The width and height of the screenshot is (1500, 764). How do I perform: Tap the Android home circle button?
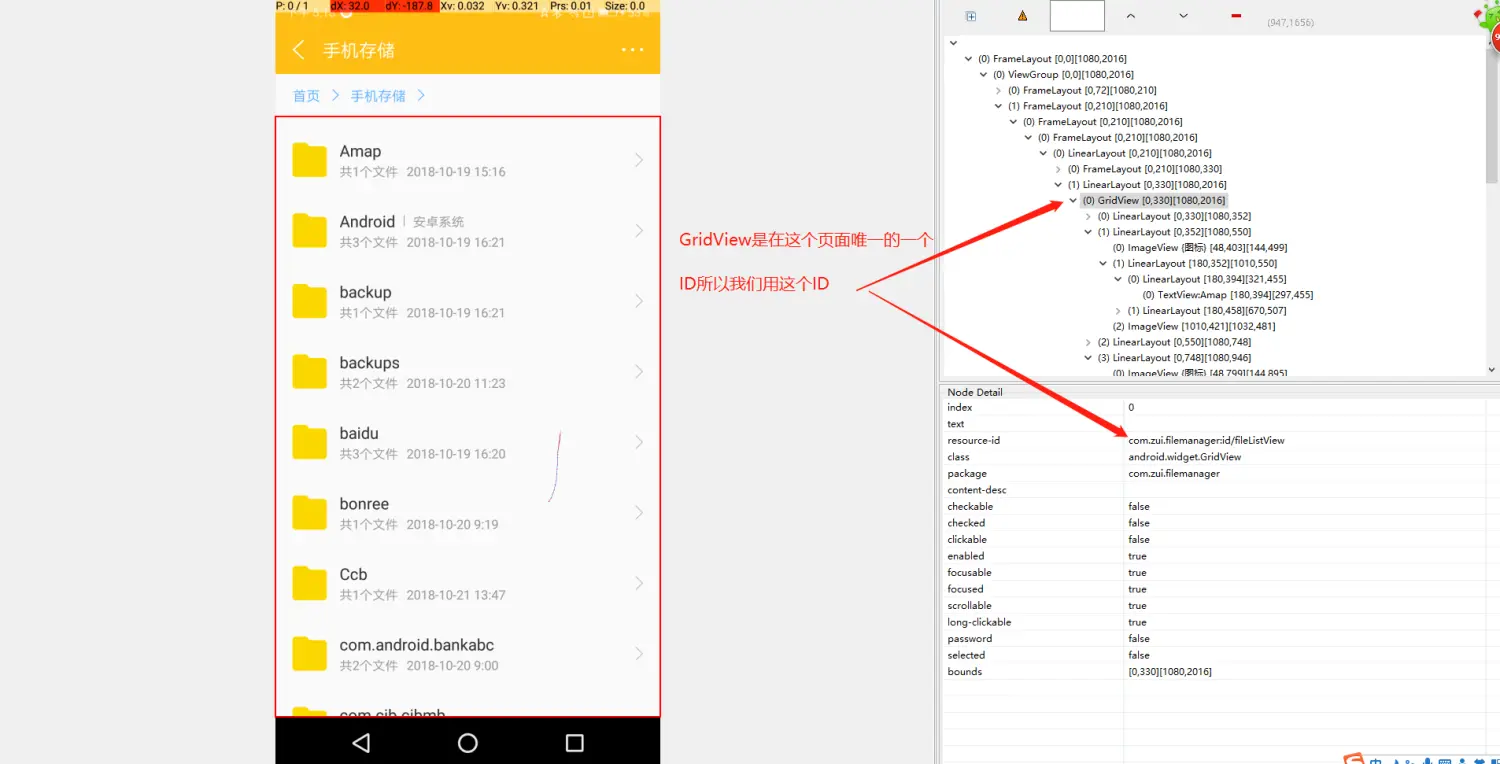point(467,743)
